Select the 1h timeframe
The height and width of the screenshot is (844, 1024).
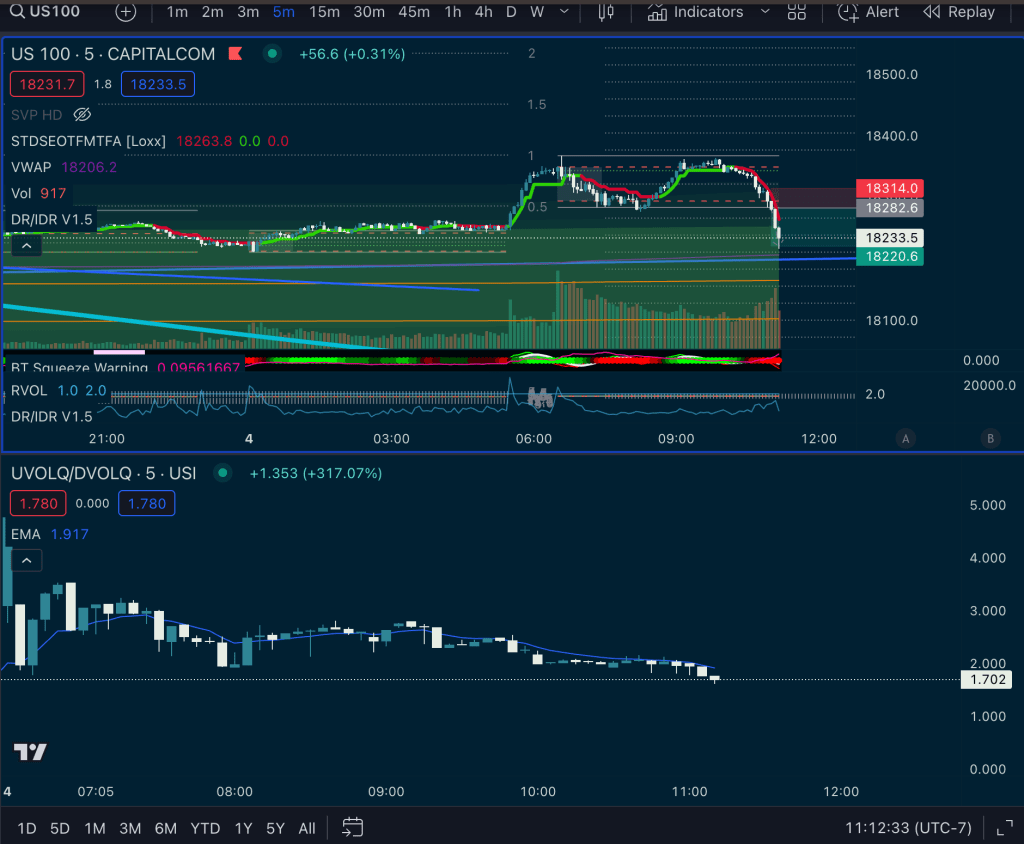(x=453, y=12)
